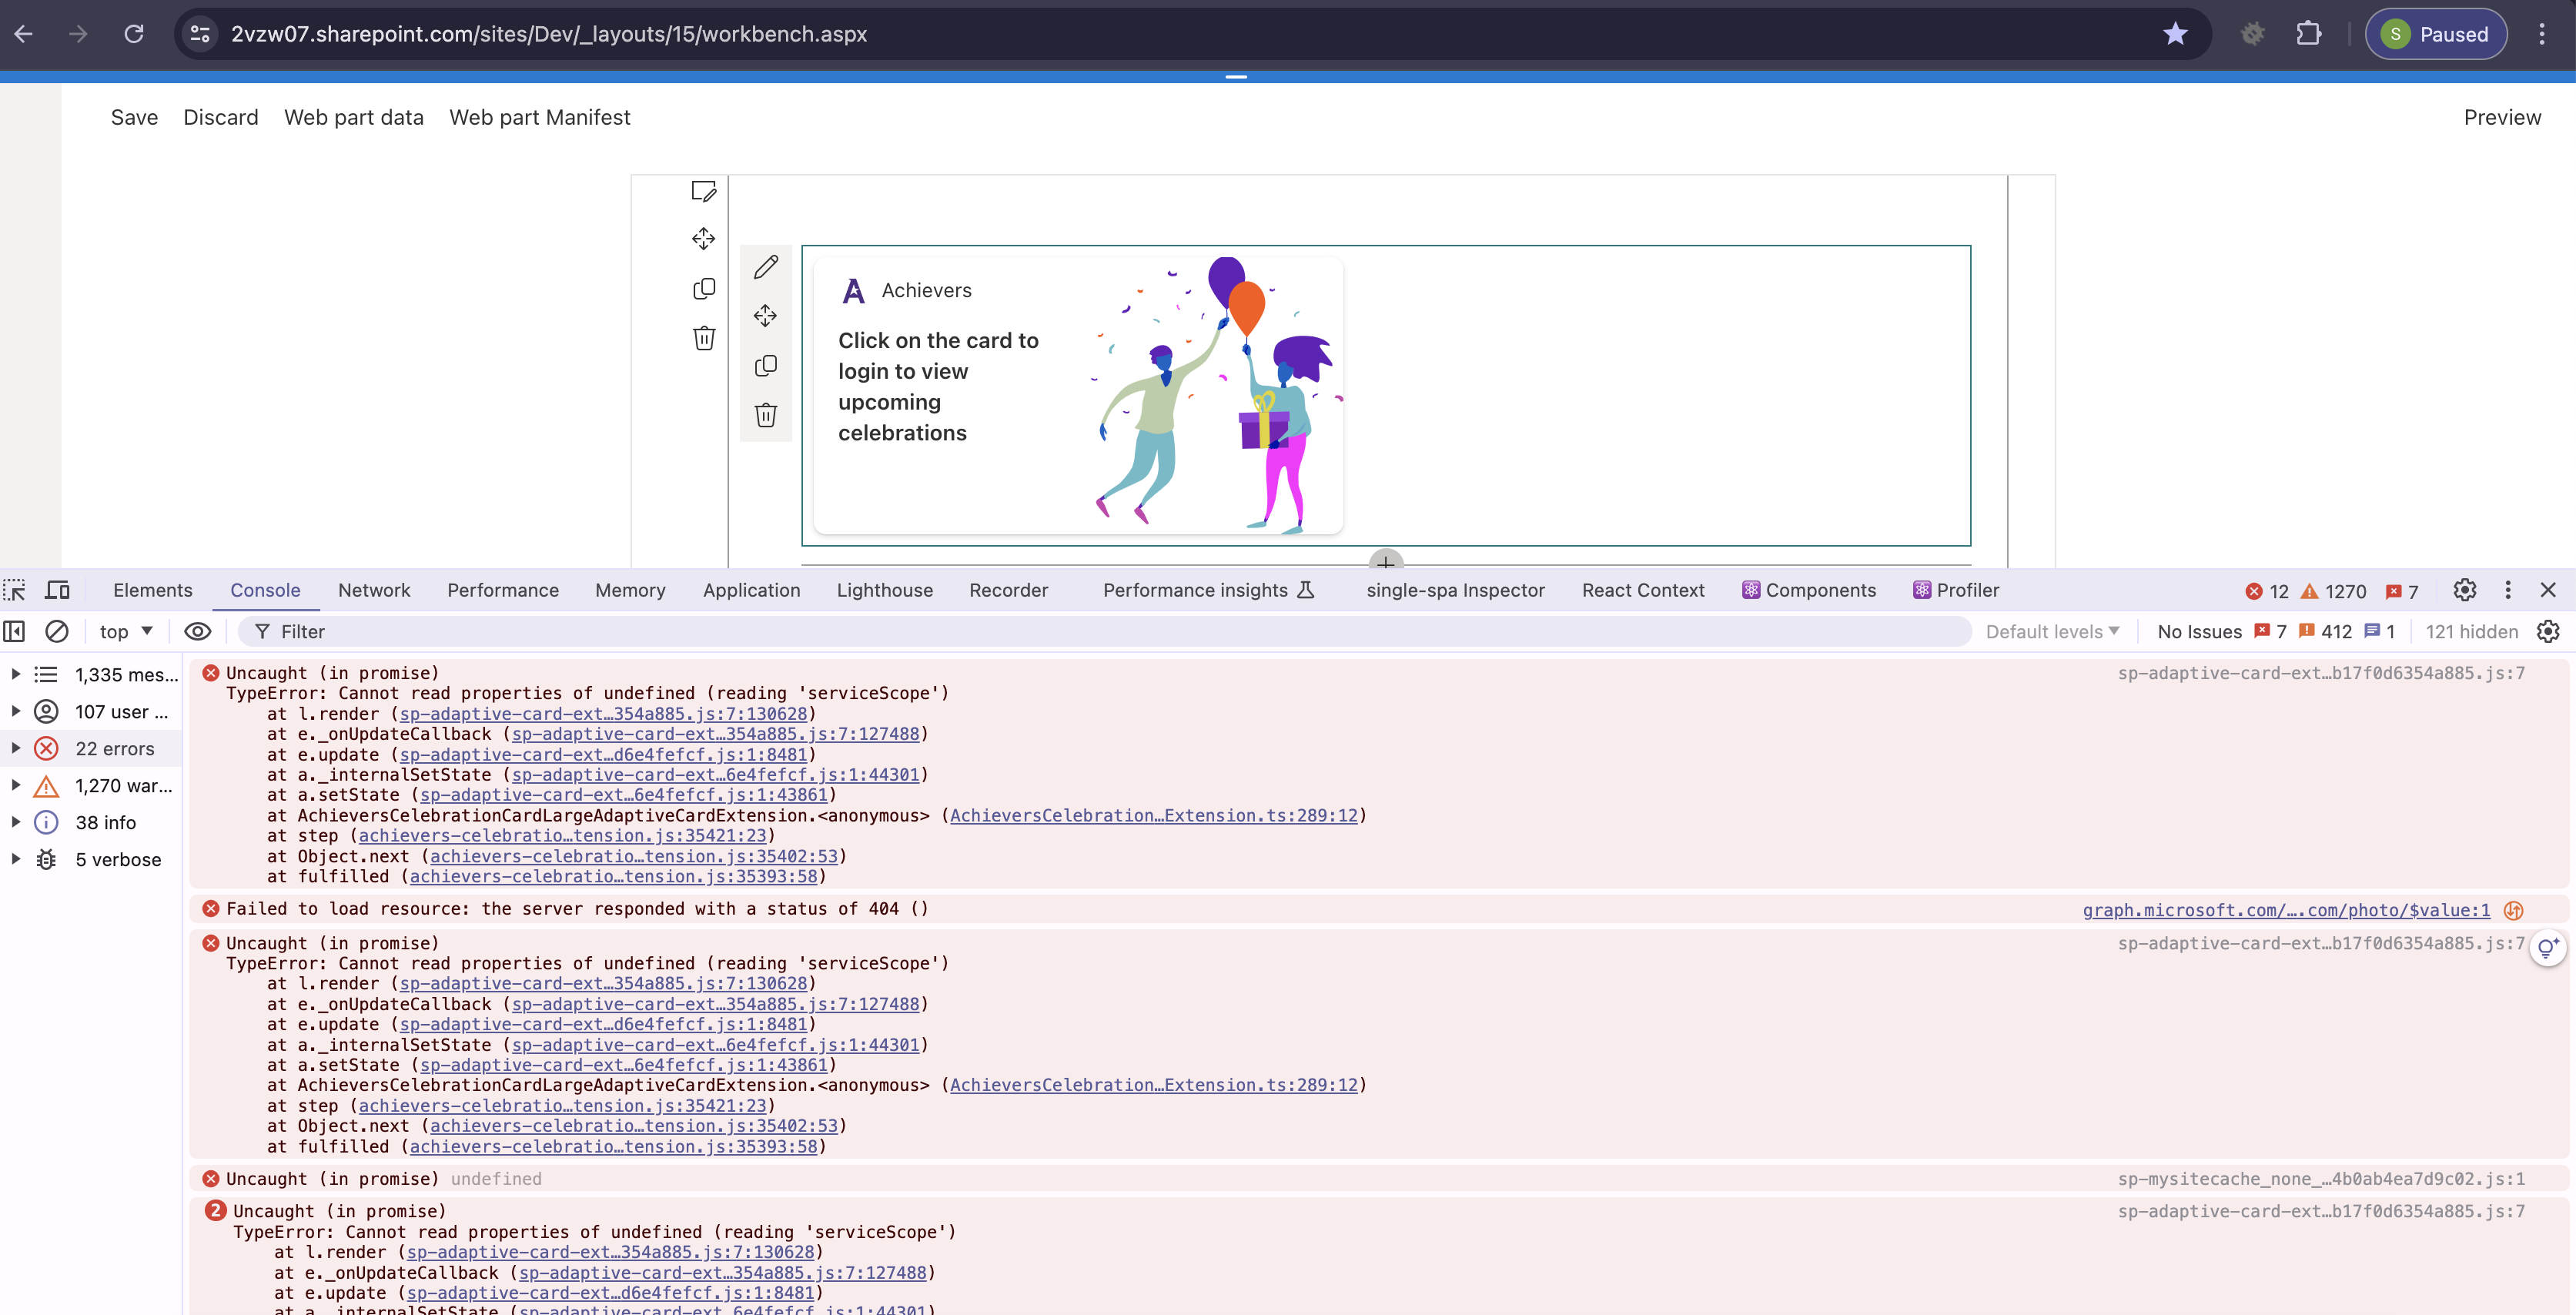The width and height of the screenshot is (2576, 1315).
Task: Bookmark the page with the star icon
Action: 2174,33
